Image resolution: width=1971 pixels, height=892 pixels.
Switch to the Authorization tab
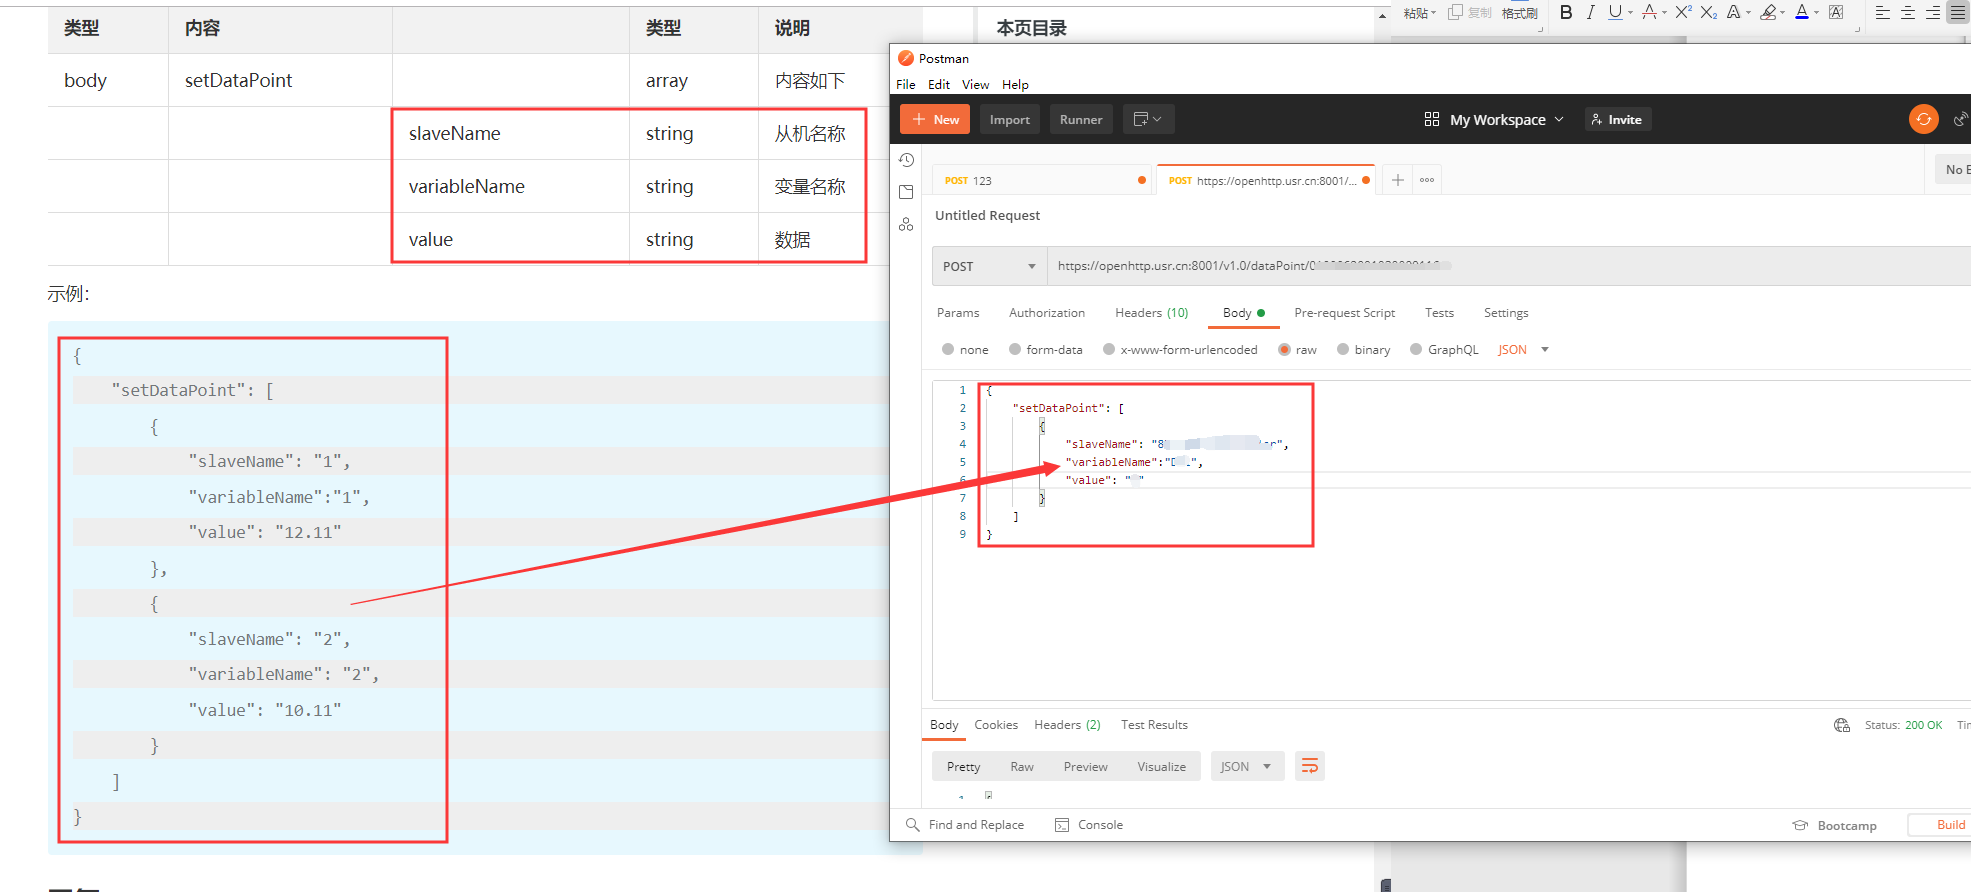click(1046, 313)
